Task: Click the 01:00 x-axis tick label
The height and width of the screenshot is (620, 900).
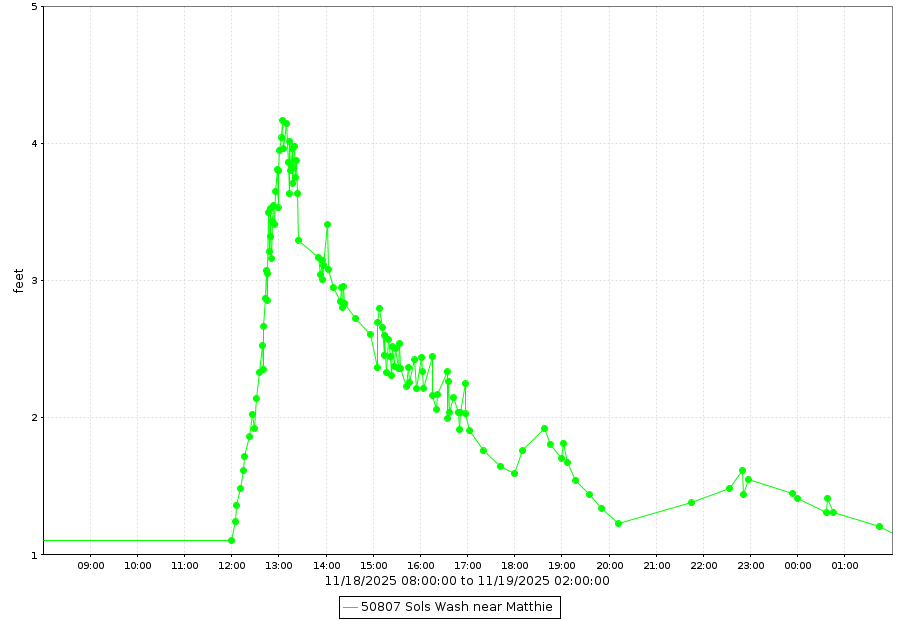Action: (x=844, y=565)
